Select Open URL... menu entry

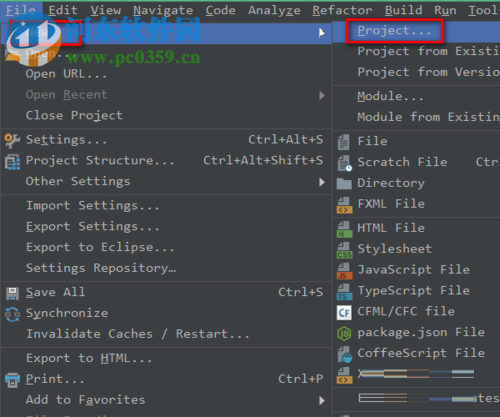(x=66, y=74)
